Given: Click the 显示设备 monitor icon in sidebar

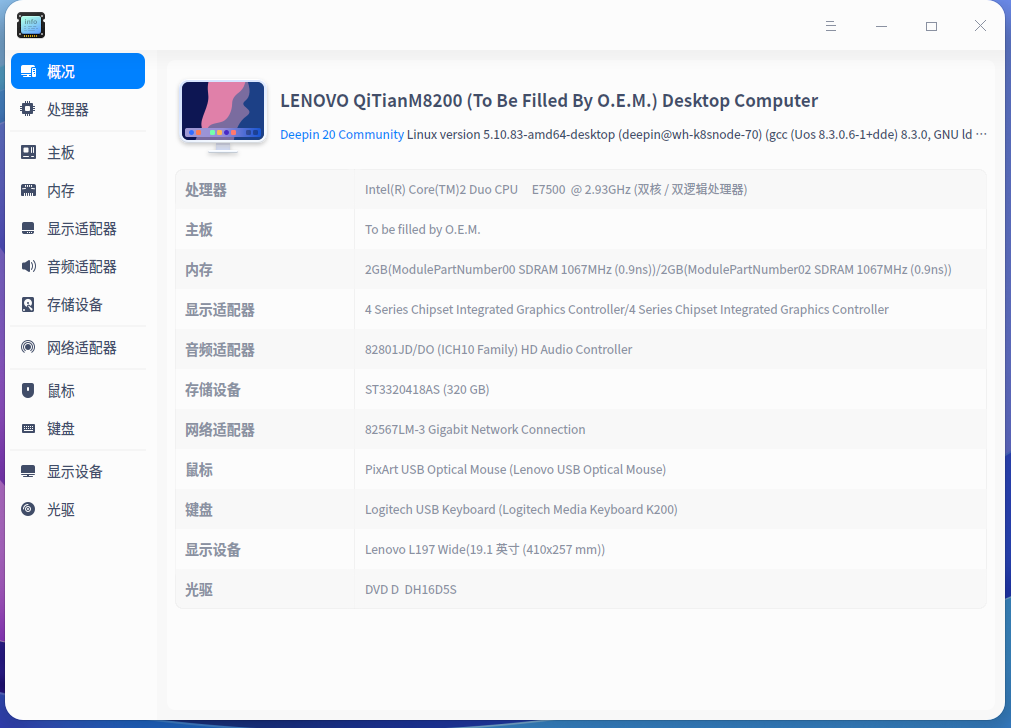Looking at the screenshot, I should (x=28, y=471).
